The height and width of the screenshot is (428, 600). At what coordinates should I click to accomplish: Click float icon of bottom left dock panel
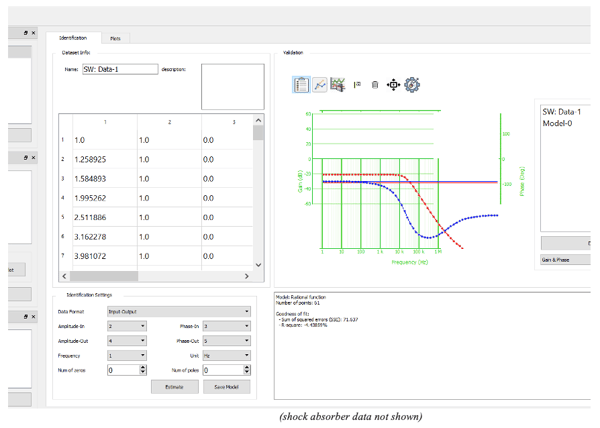click(26, 317)
